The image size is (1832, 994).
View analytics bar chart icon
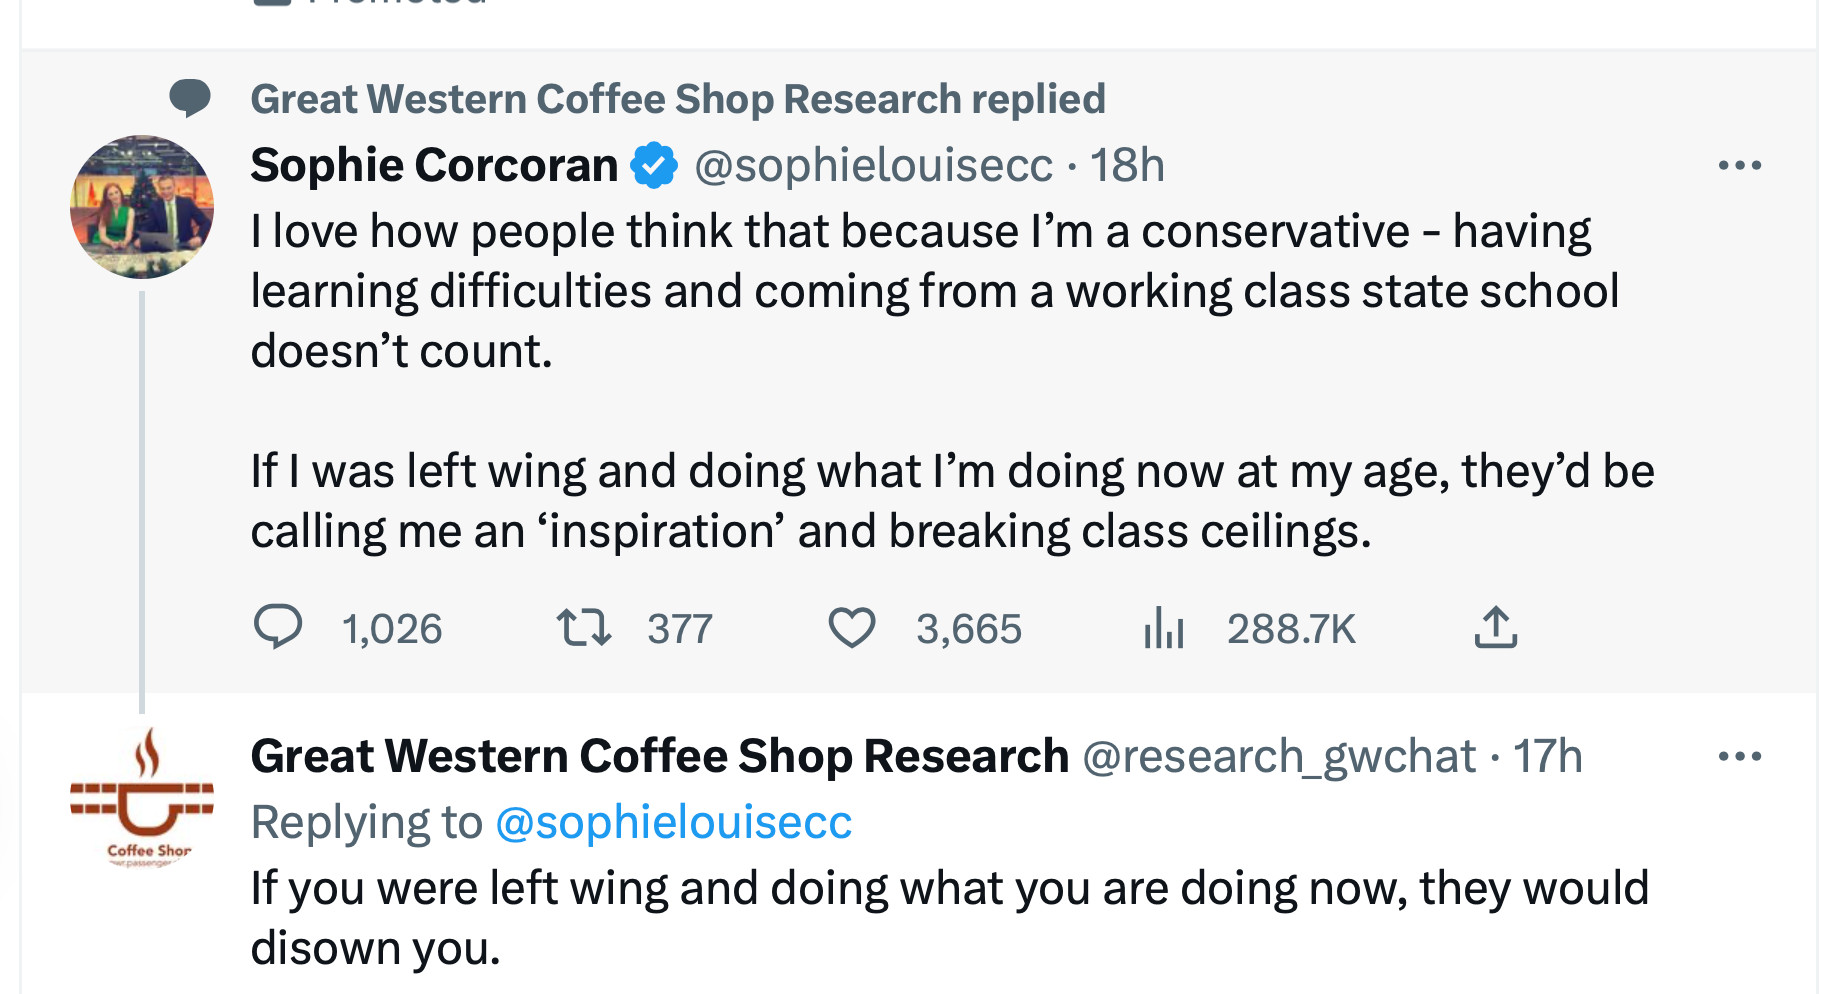click(1164, 628)
